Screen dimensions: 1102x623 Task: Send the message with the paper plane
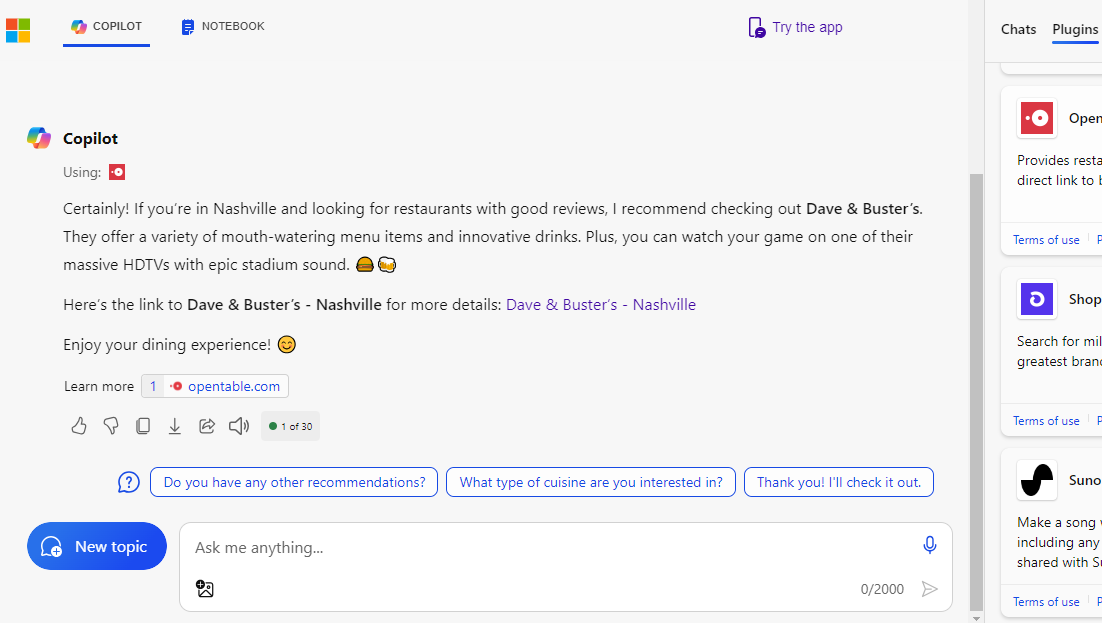929,589
